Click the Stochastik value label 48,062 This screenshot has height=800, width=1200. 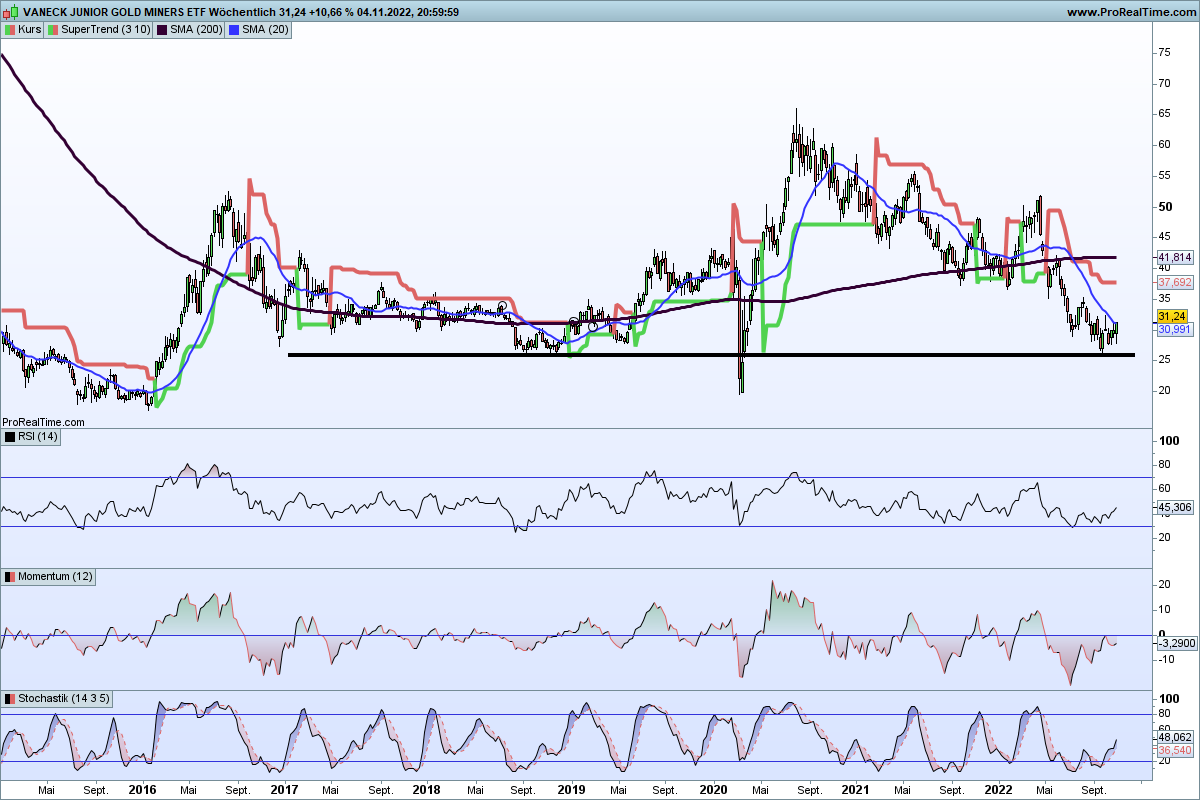pyautogui.click(x=1174, y=735)
